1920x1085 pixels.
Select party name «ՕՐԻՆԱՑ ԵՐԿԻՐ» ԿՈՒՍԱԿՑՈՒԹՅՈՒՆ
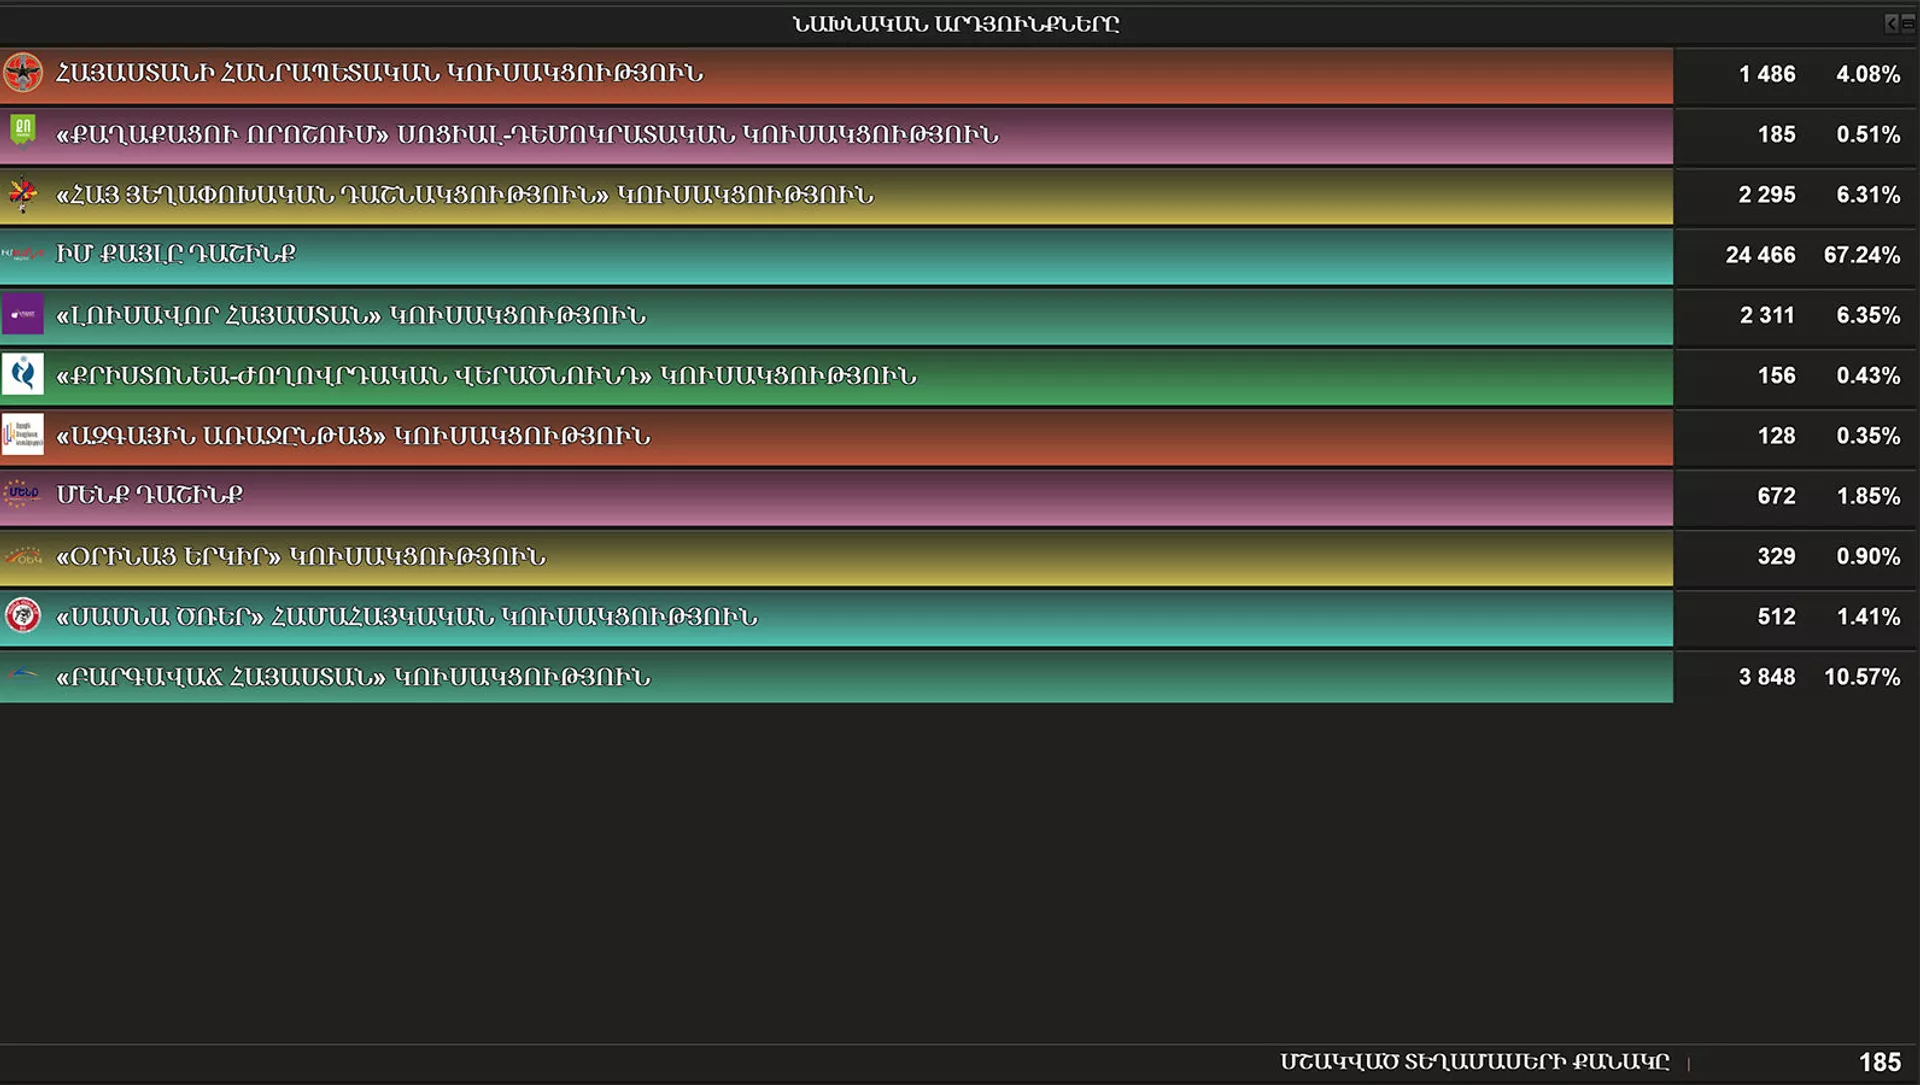coord(301,556)
